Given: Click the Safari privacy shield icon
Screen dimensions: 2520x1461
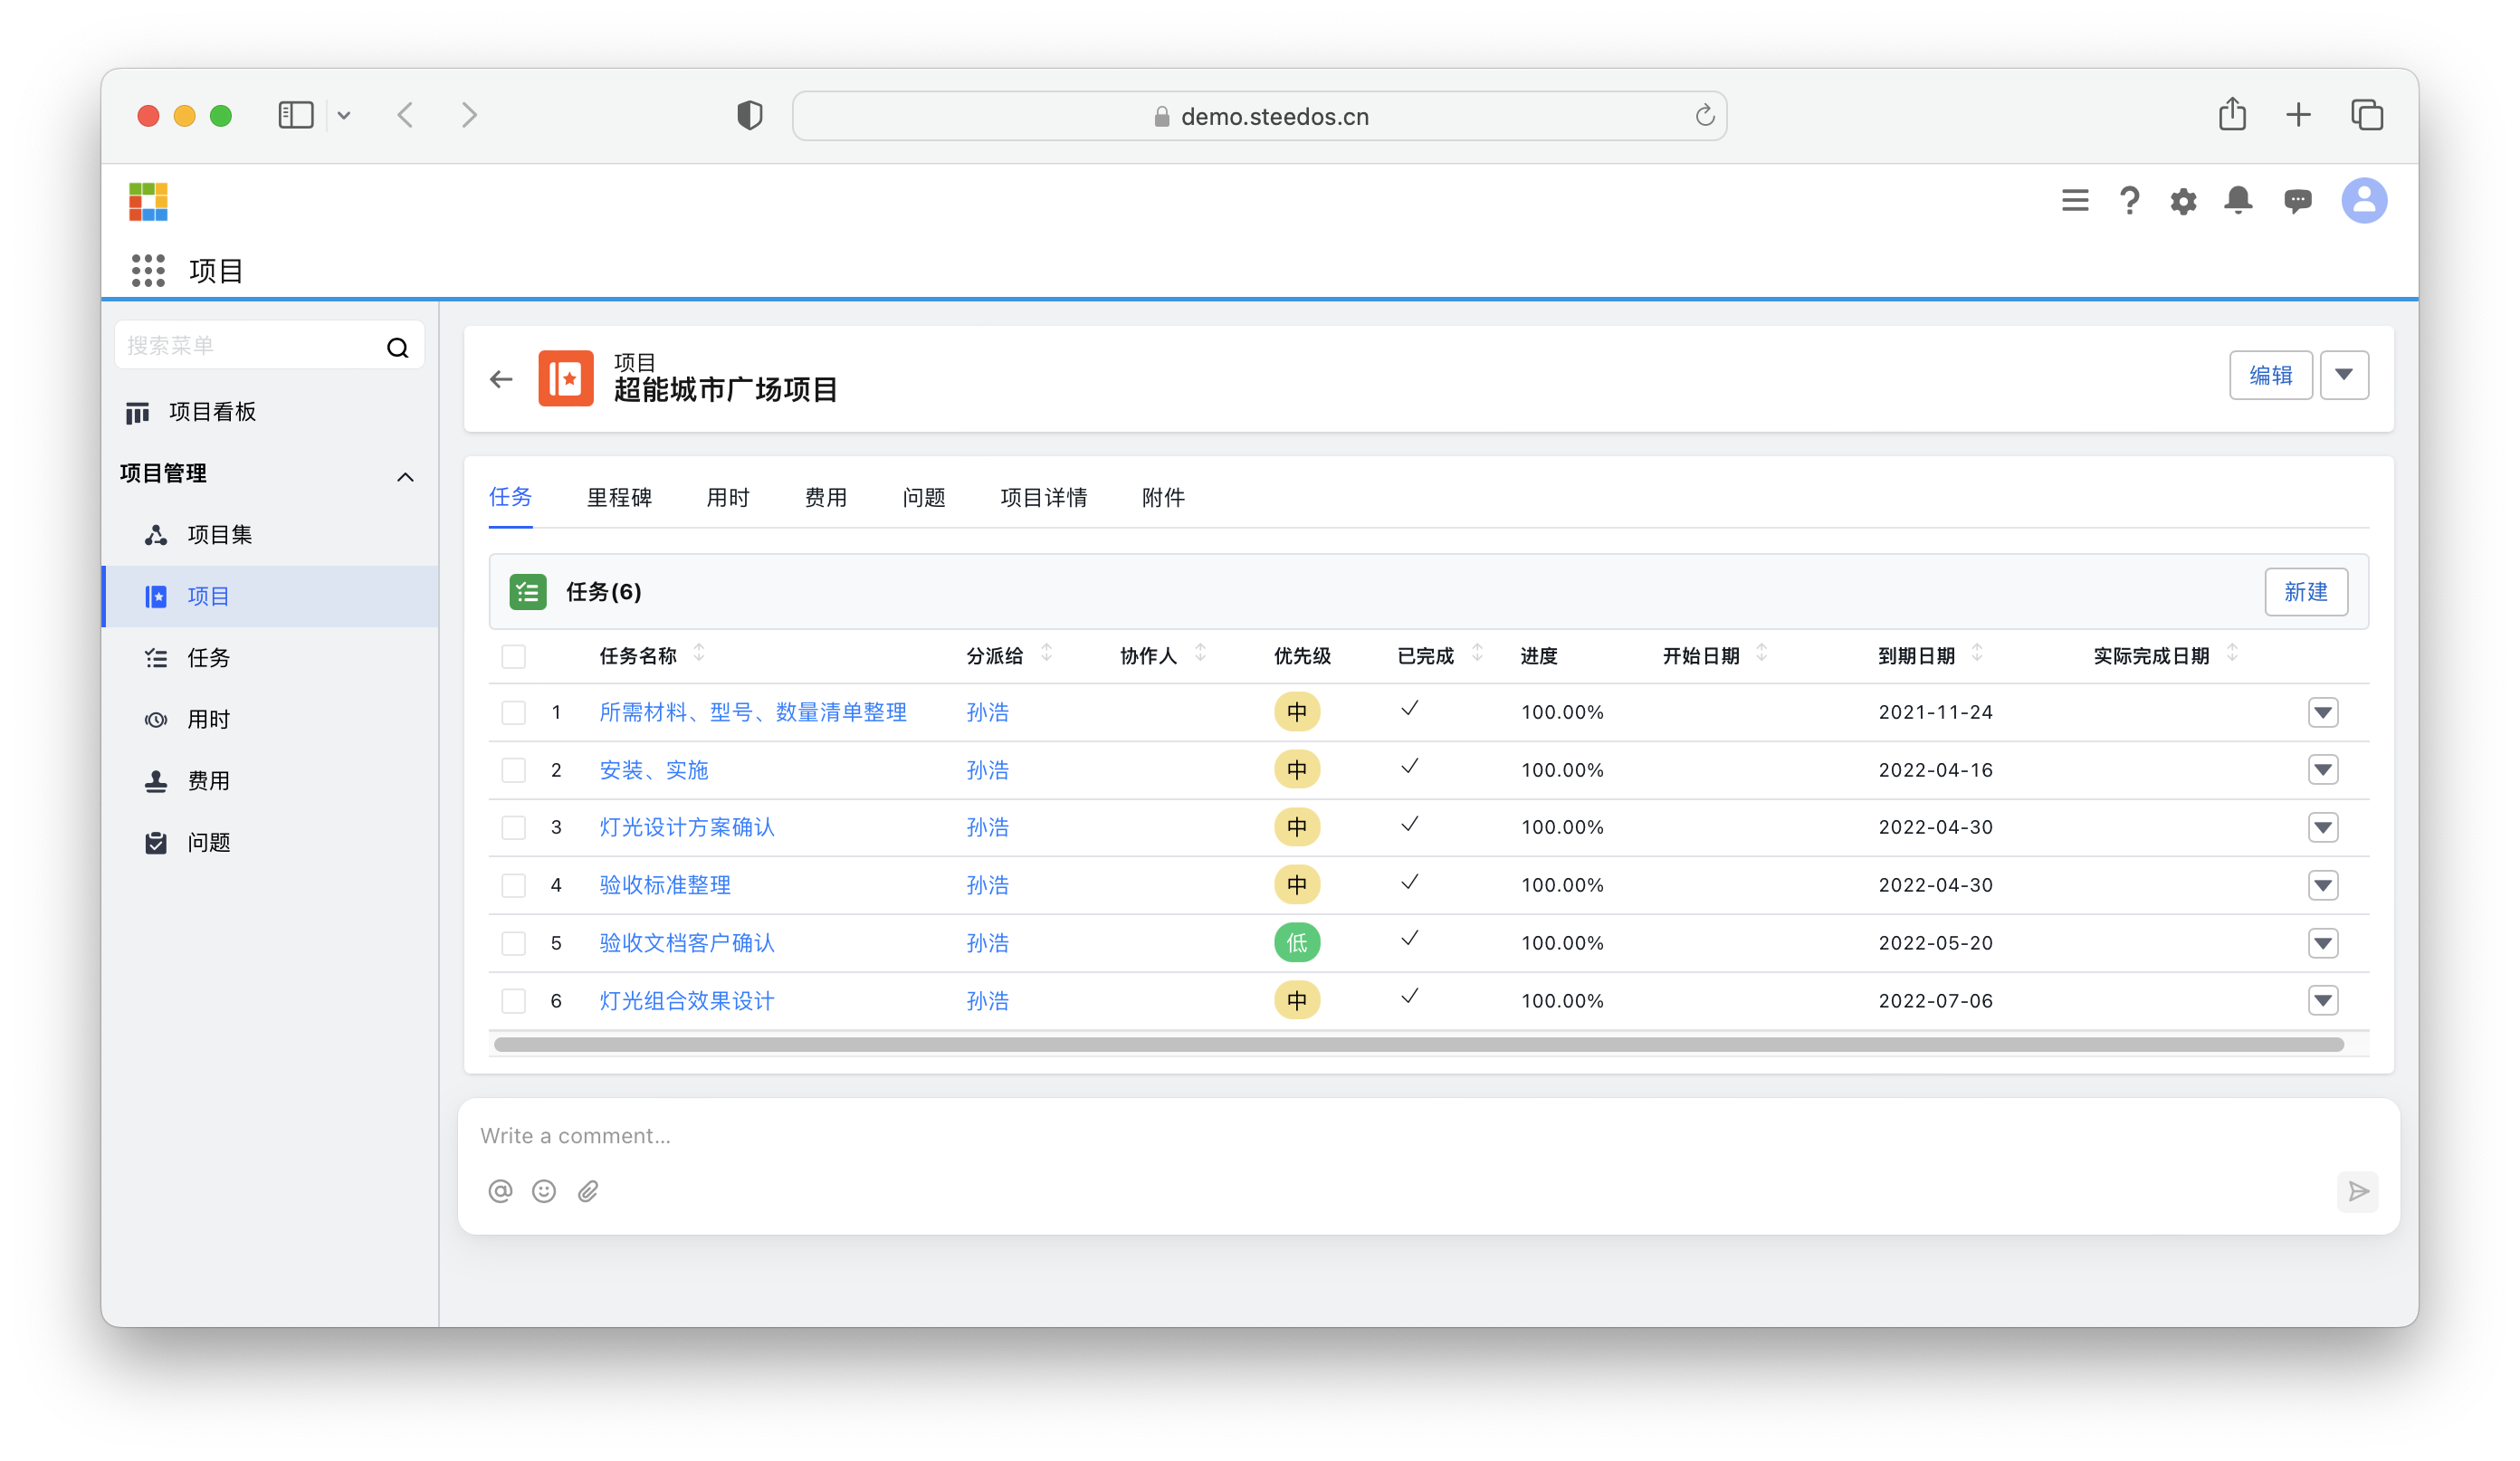Looking at the screenshot, I should coord(749,115).
